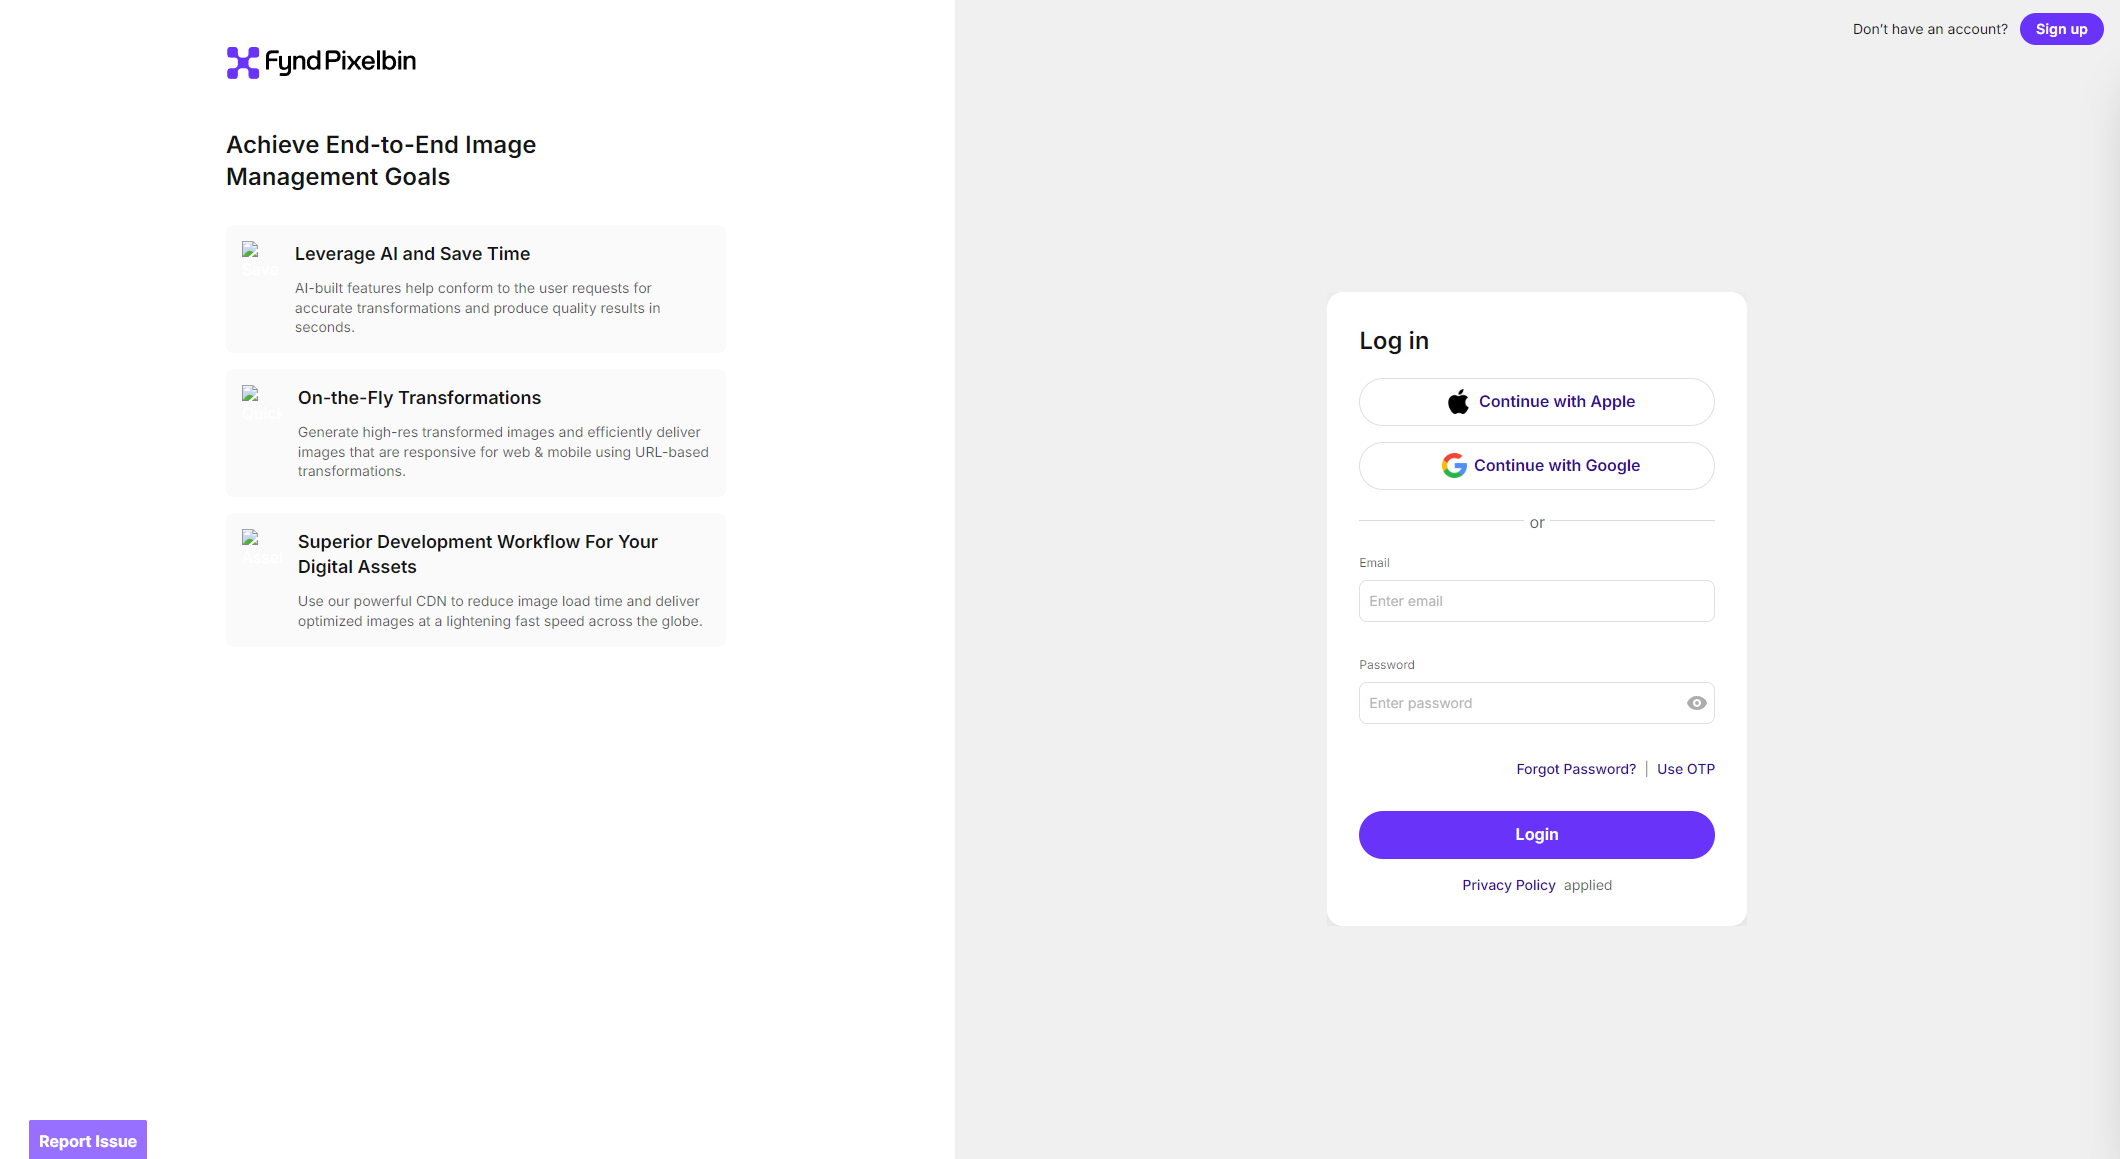The width and height of the screenshot is (2120, 1159).
Task: Click the Fynd Pixelbin logo
Action: point(321,62)
